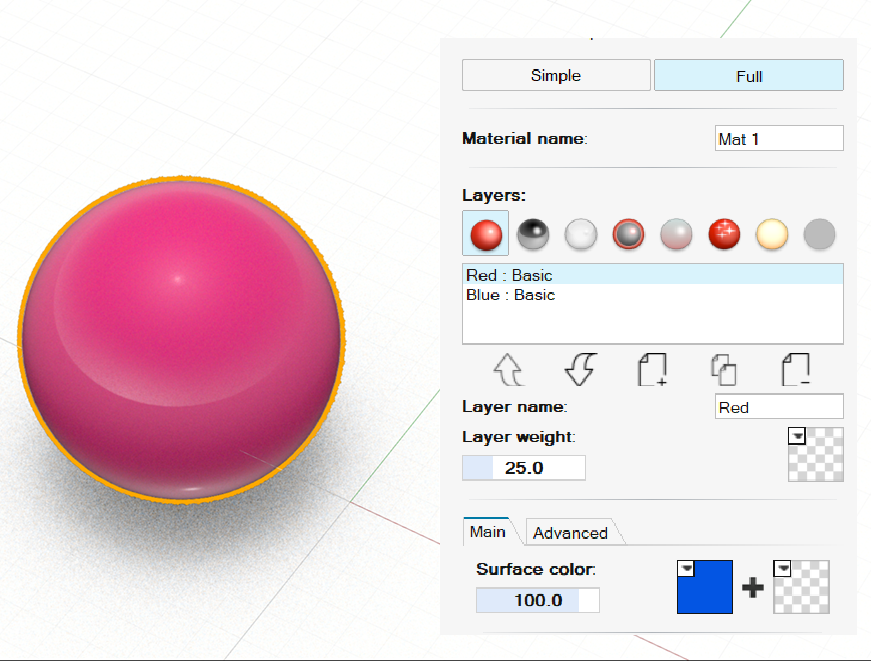
Task: Select the pale grey-pink sphere layer type
Action: pos(676,234)
